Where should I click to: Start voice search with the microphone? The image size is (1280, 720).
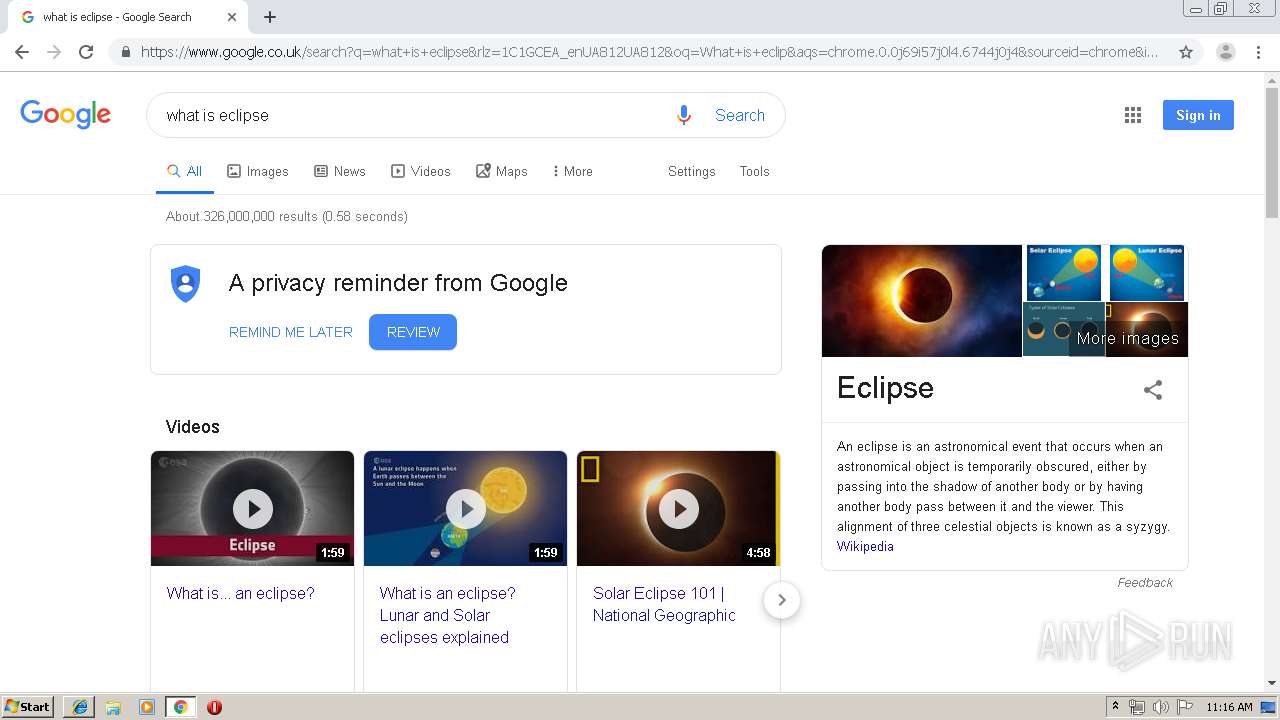pyautogui.click(x=684, y=115)
